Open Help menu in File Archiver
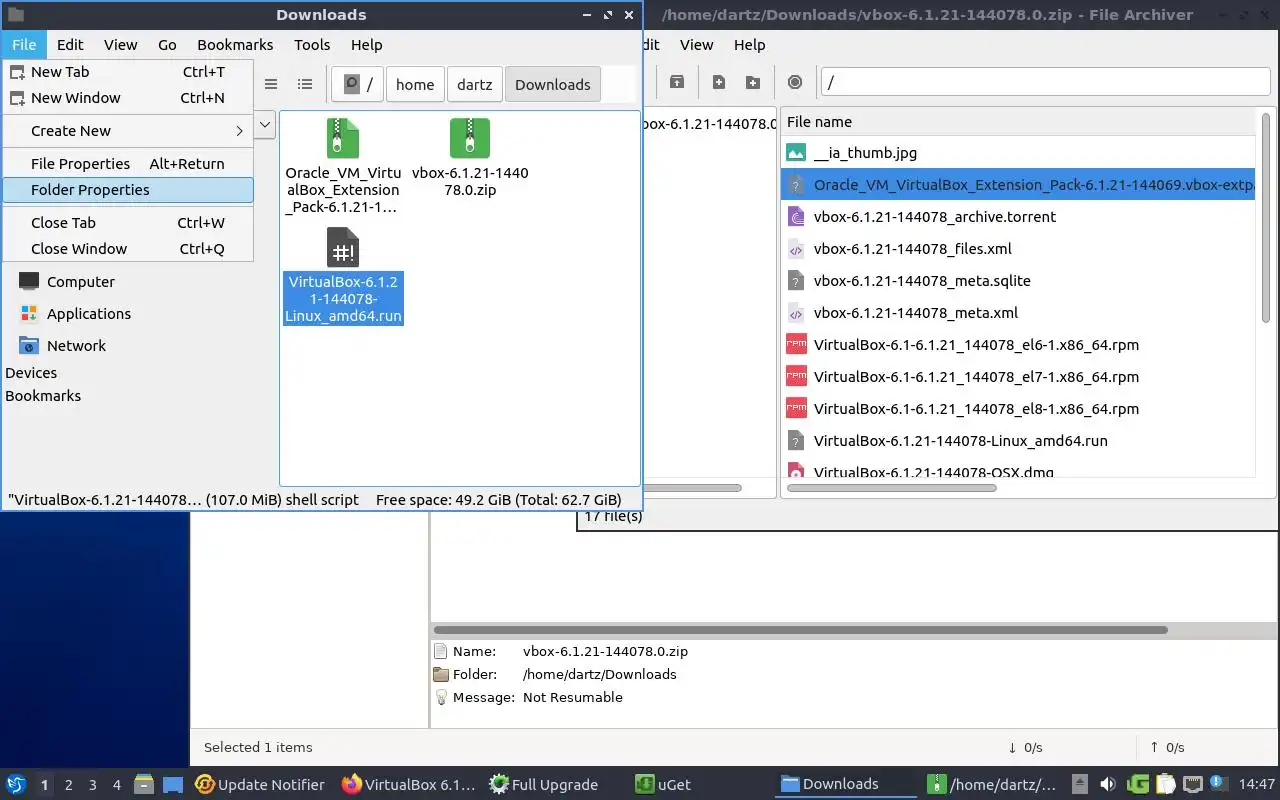Viewport: 1280px width, 800px height. tap(750, 45)
